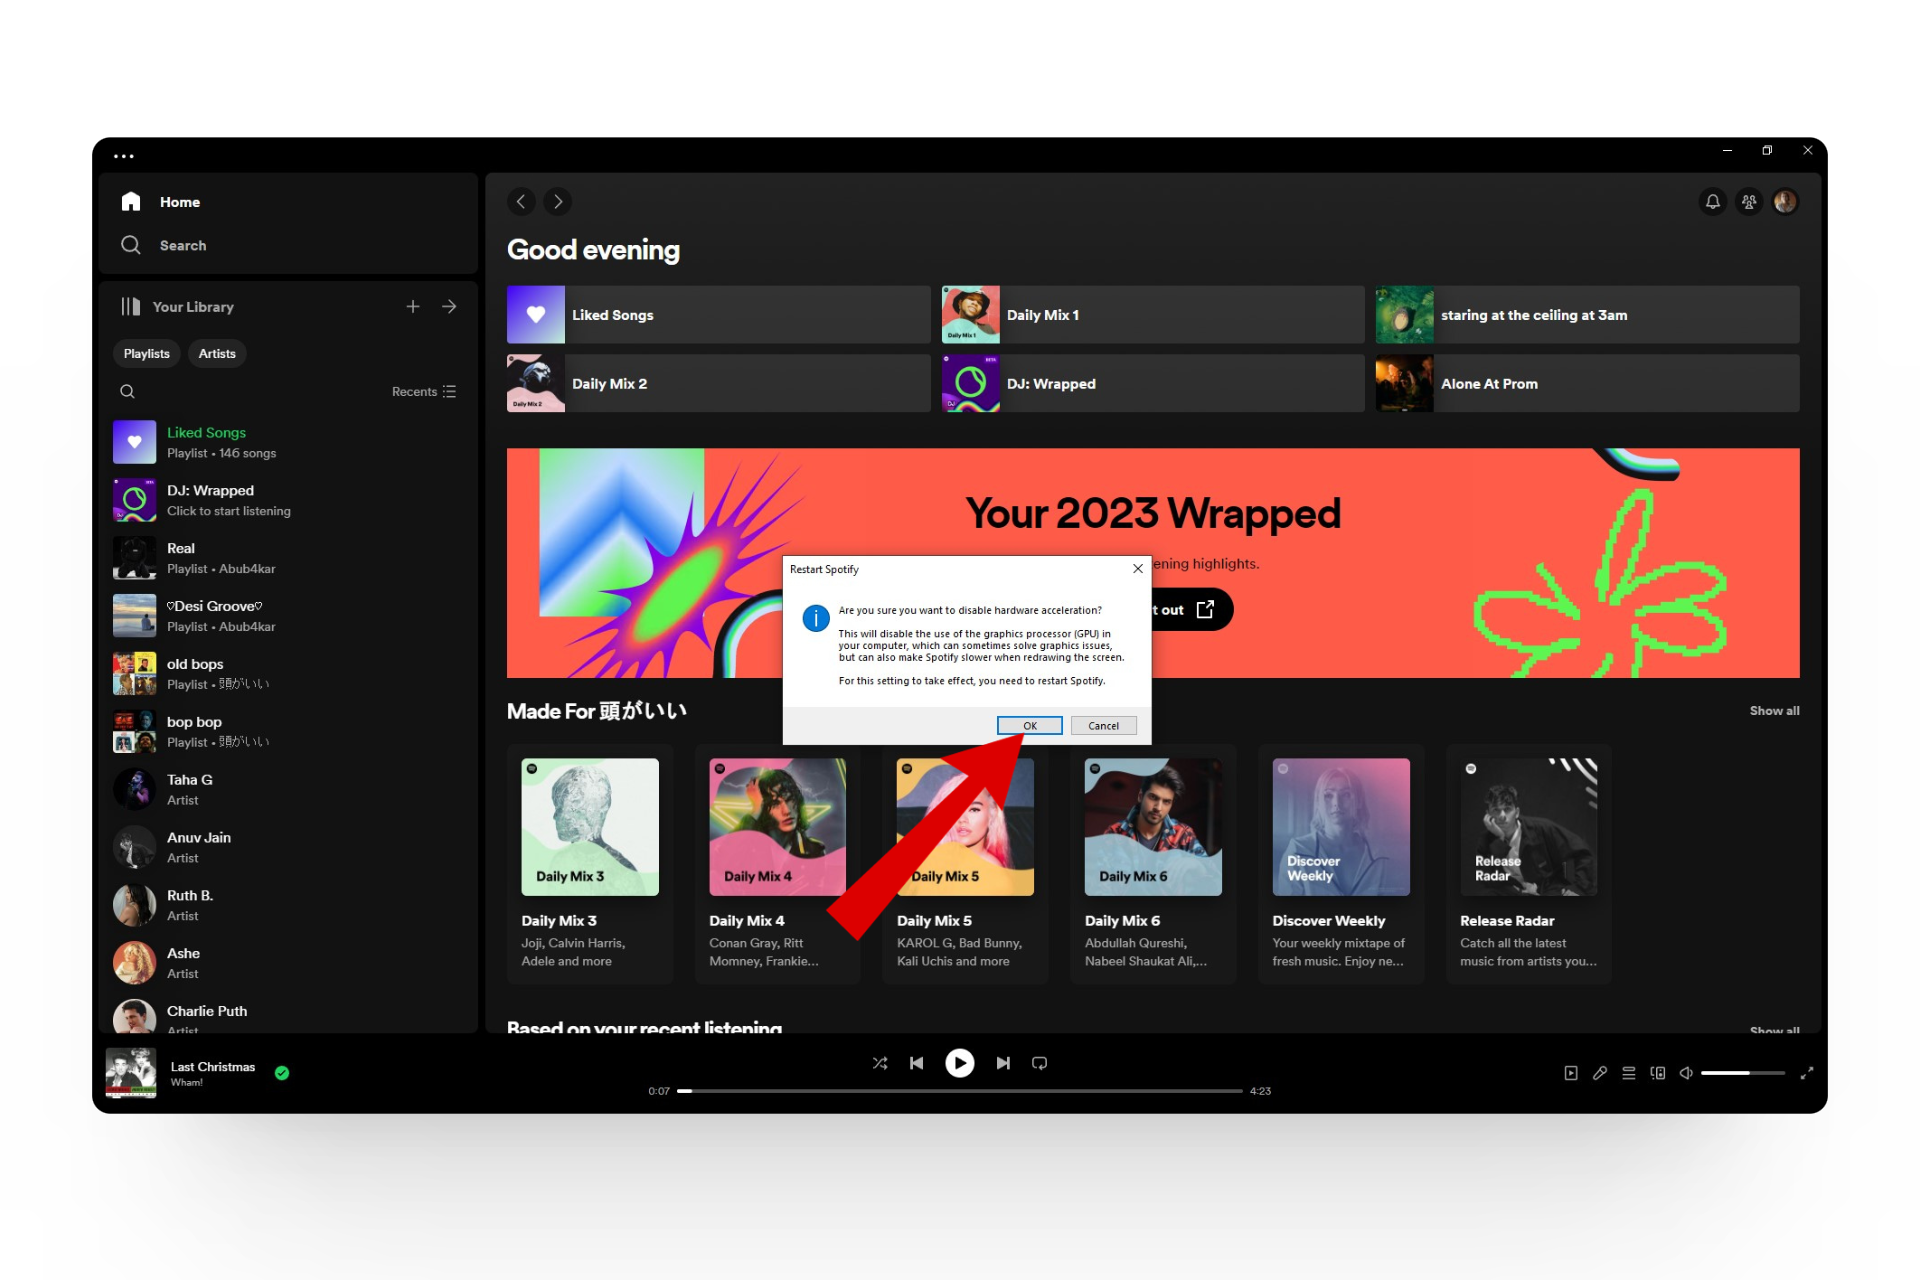
Task: Toggle the liked checkmark for Last Christmas
Action: [x=282, y=1073]
